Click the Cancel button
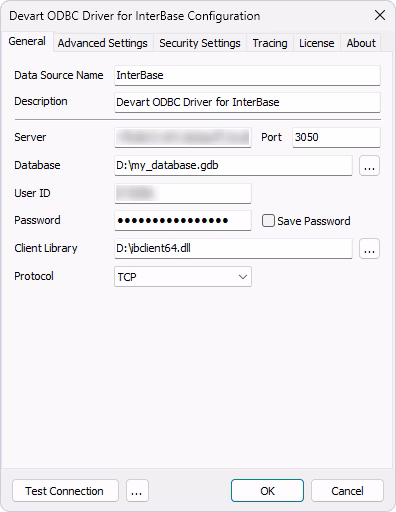Viewport: 396px width, 512px height. click(x=347, y=491)
